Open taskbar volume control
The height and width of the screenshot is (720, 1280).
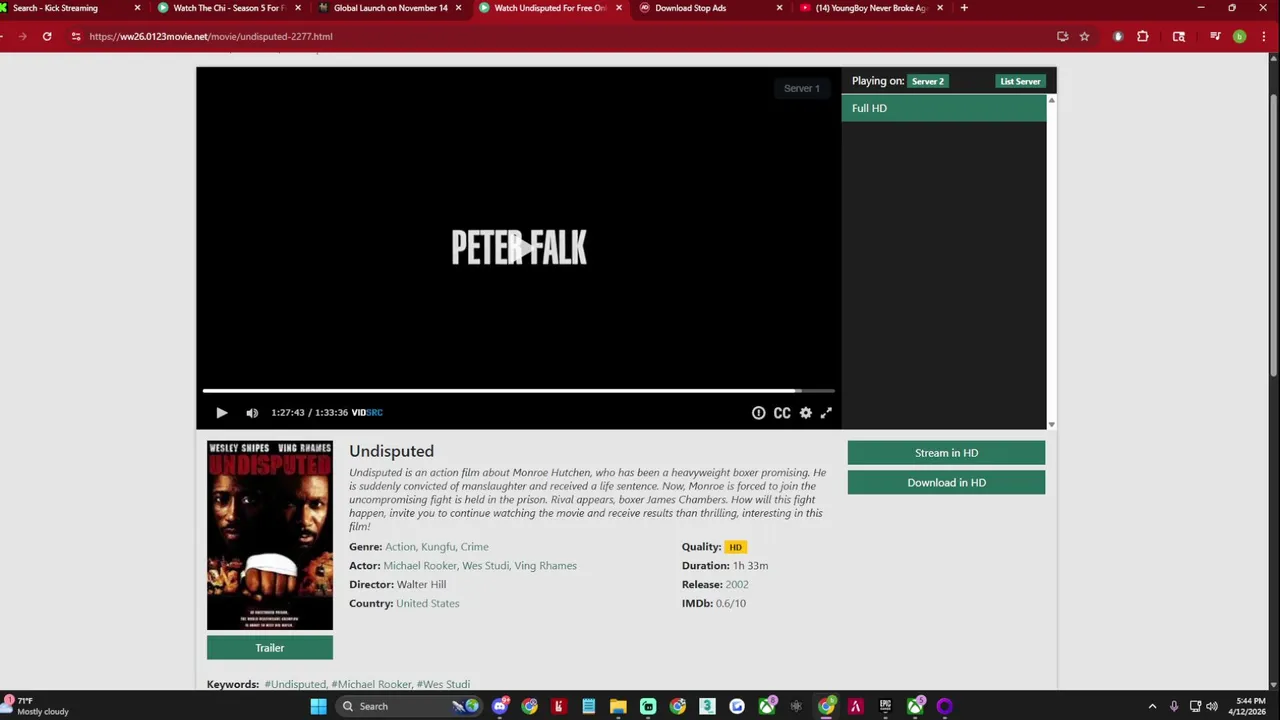[1212, 706]
